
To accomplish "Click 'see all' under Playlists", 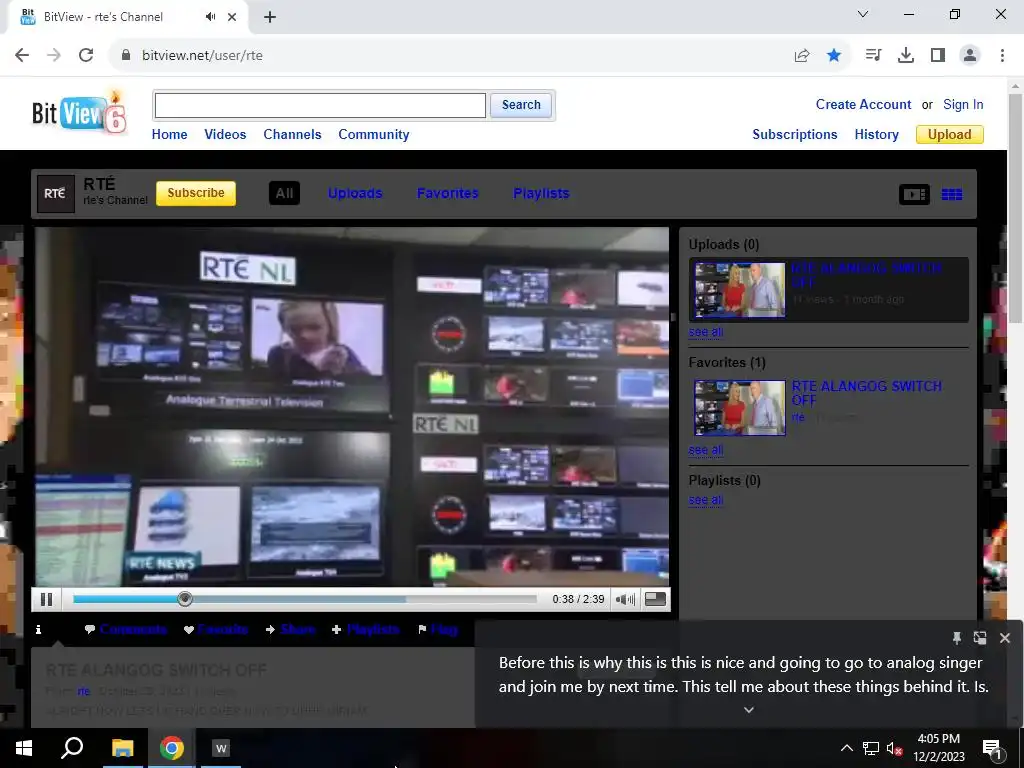I will pyautogui.click(x=706, y=500).
